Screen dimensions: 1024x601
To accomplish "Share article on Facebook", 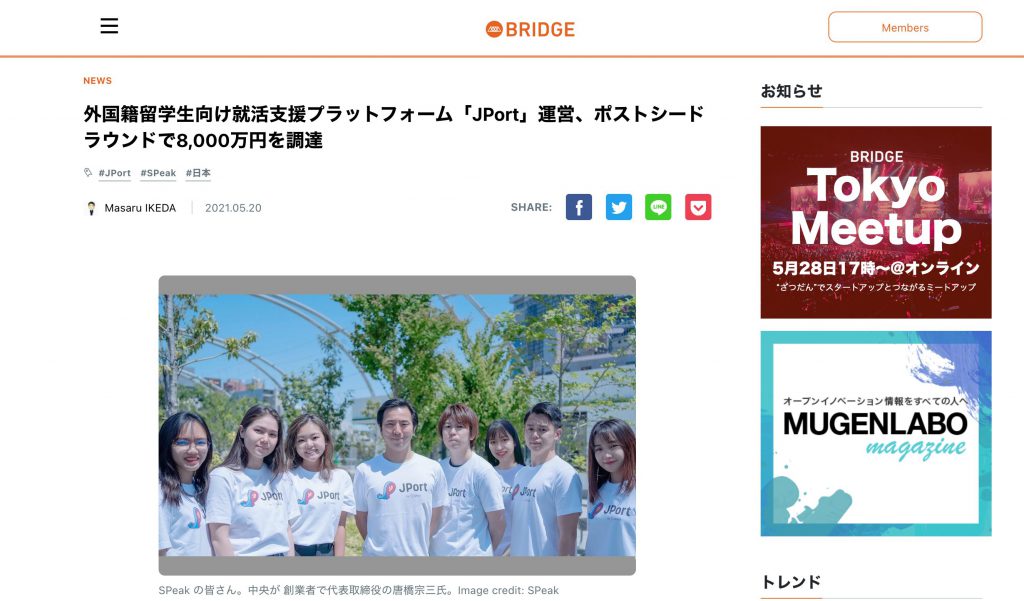I will pos(579,207).
